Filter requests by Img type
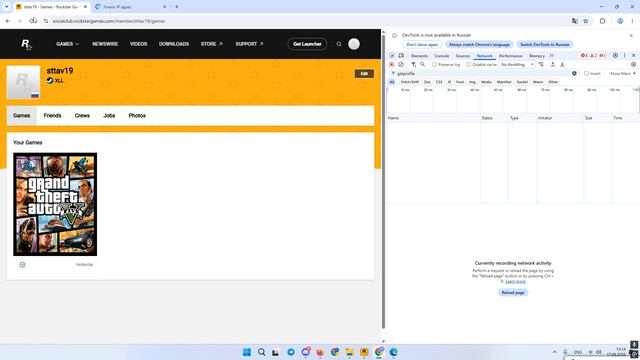The width and height of the screenshot is (640, 360). (x=472, y=82)
